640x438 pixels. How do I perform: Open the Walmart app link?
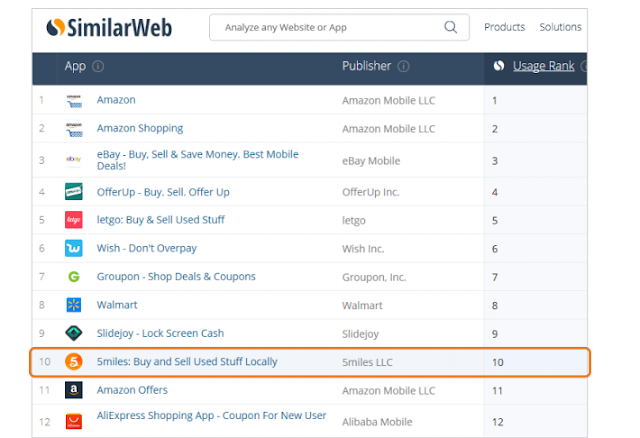(117, 305)
